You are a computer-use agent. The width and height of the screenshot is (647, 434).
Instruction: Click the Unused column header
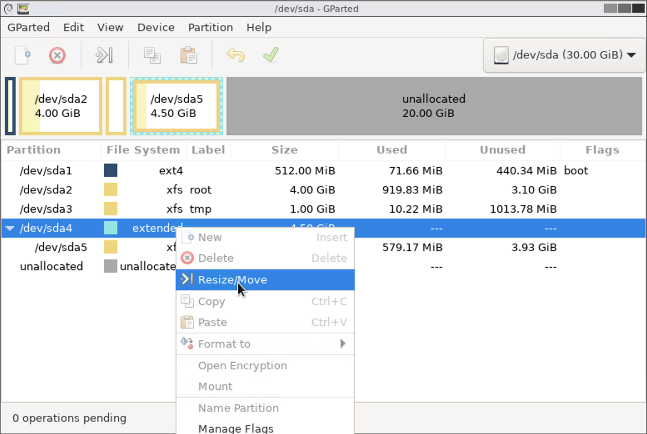pyautogui.click(x=503, y=150)
